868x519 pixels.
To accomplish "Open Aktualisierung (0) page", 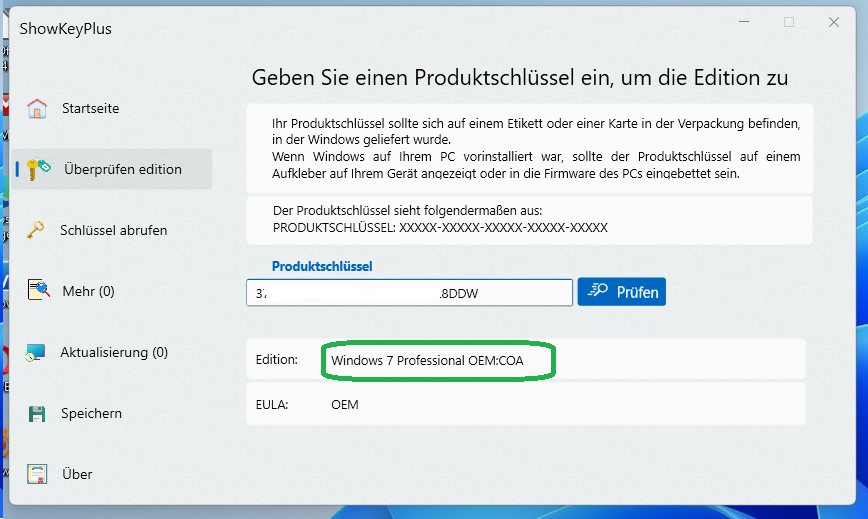I will (x=114, y=352).
